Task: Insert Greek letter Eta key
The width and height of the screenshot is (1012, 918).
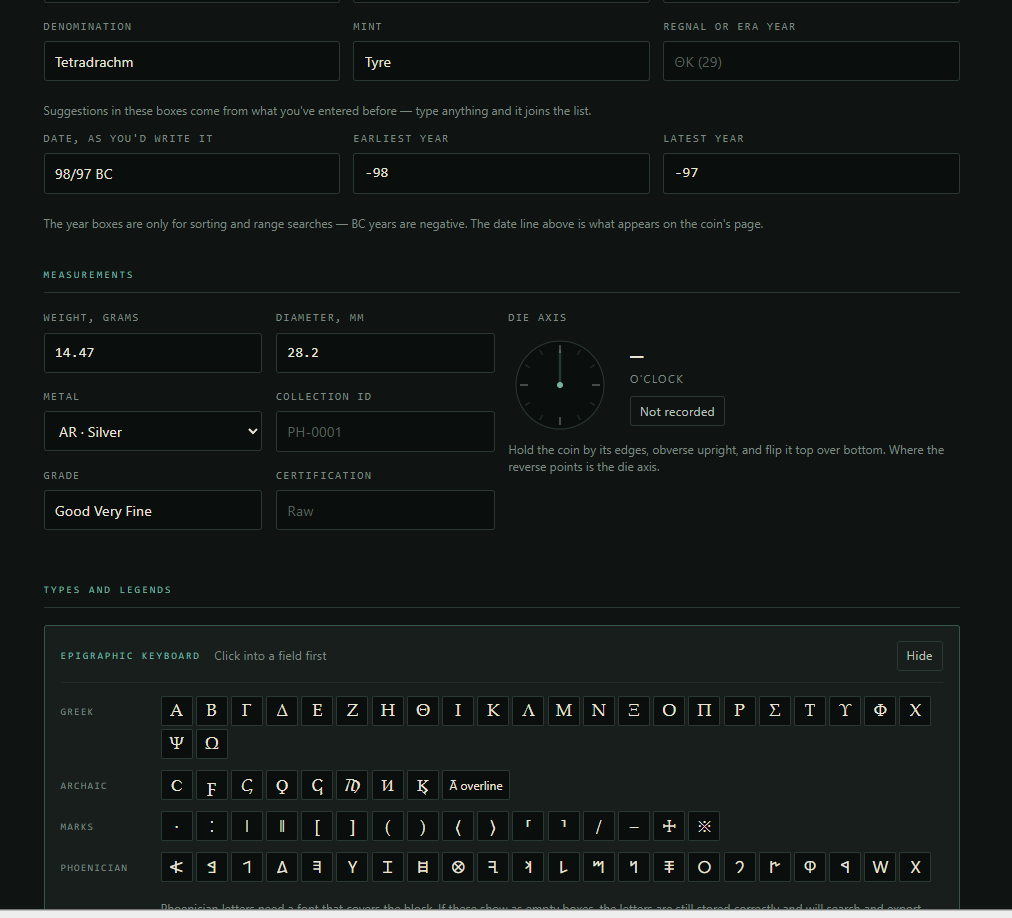Action: click(387, 711)
